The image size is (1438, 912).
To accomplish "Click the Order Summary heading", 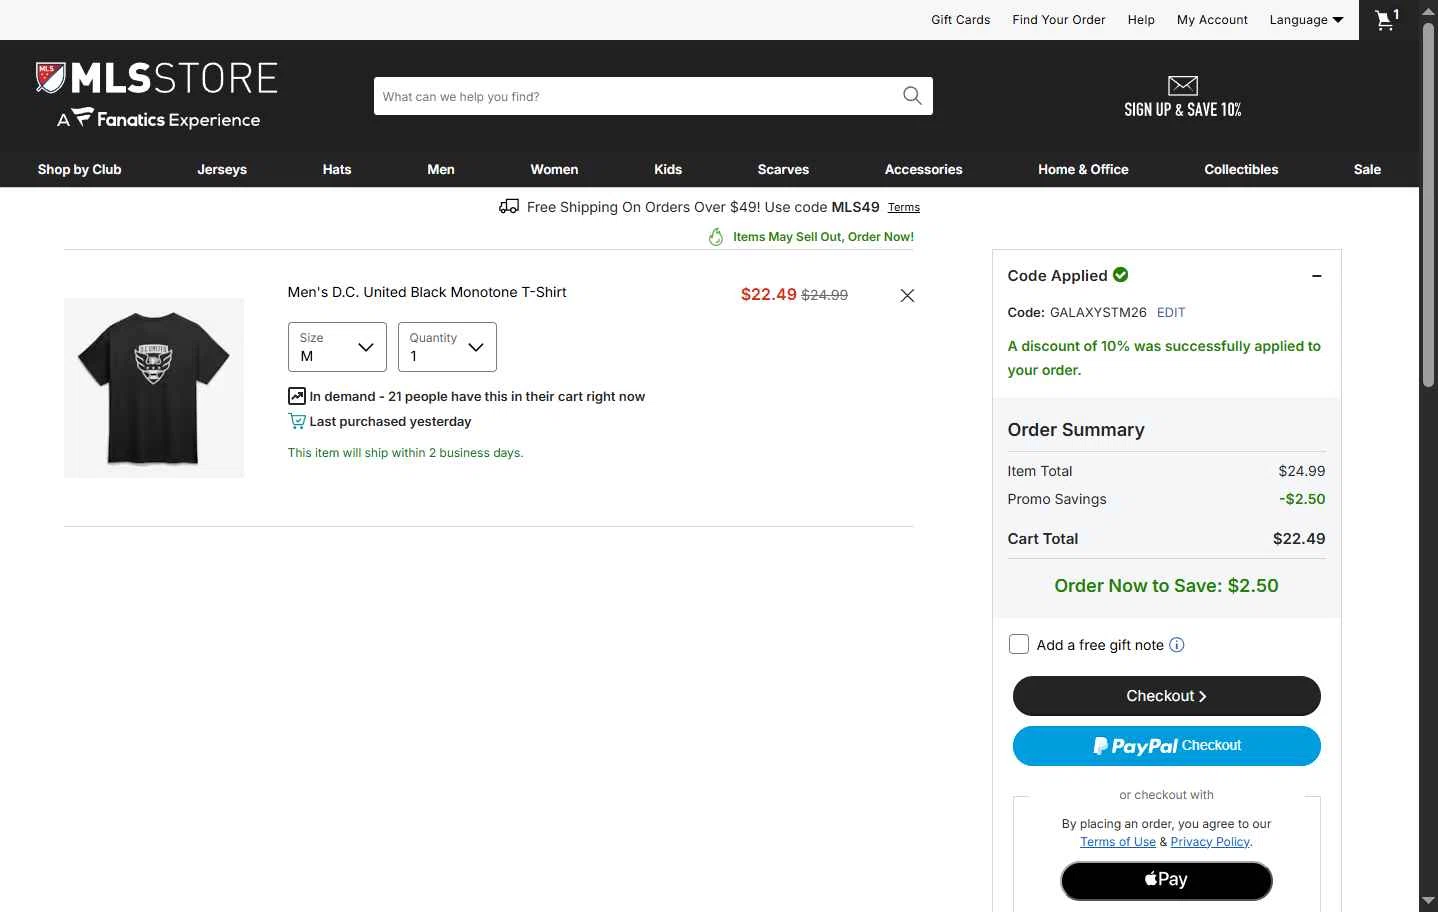I will point(1076,430).
